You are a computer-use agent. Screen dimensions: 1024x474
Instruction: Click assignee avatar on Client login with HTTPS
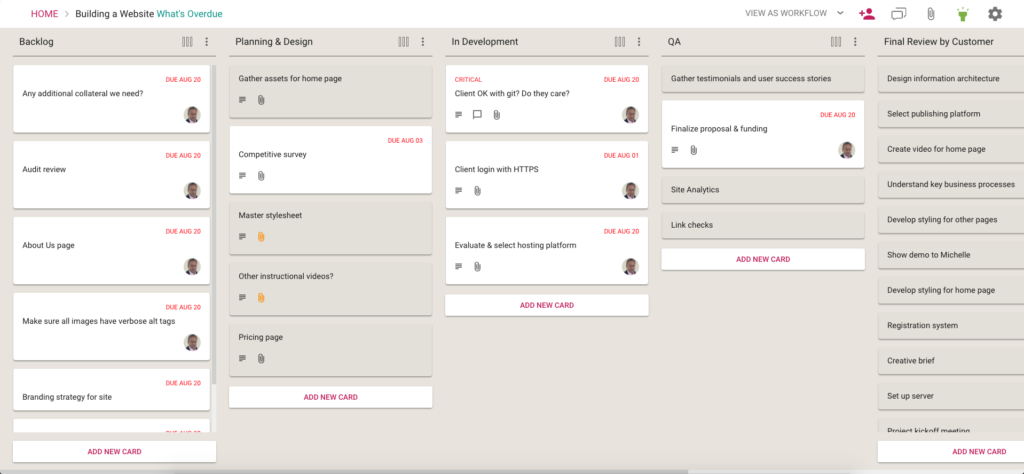630,191
